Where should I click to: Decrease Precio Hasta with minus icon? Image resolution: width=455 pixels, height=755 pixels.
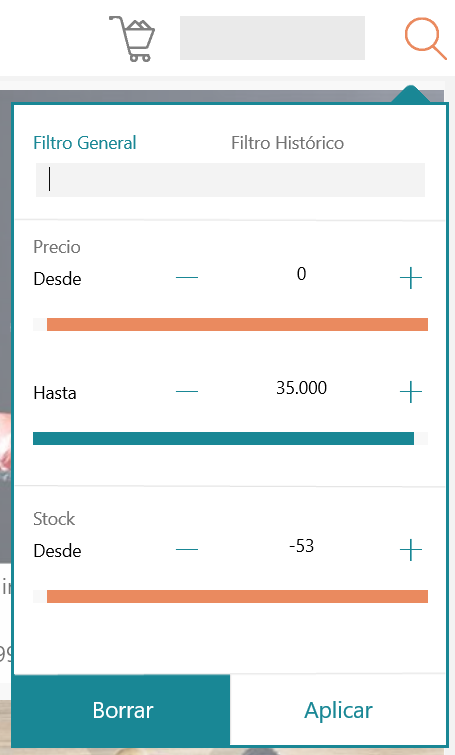pyautogui.click(x=187, y=392)
